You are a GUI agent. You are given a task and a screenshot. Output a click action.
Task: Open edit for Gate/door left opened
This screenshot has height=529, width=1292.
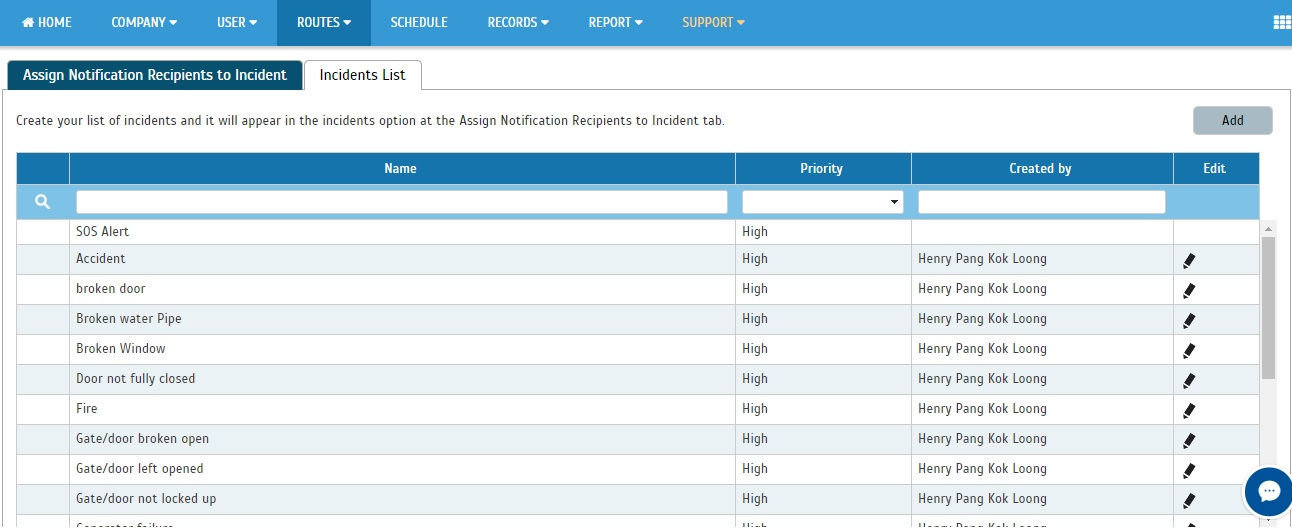[1189, 470]
